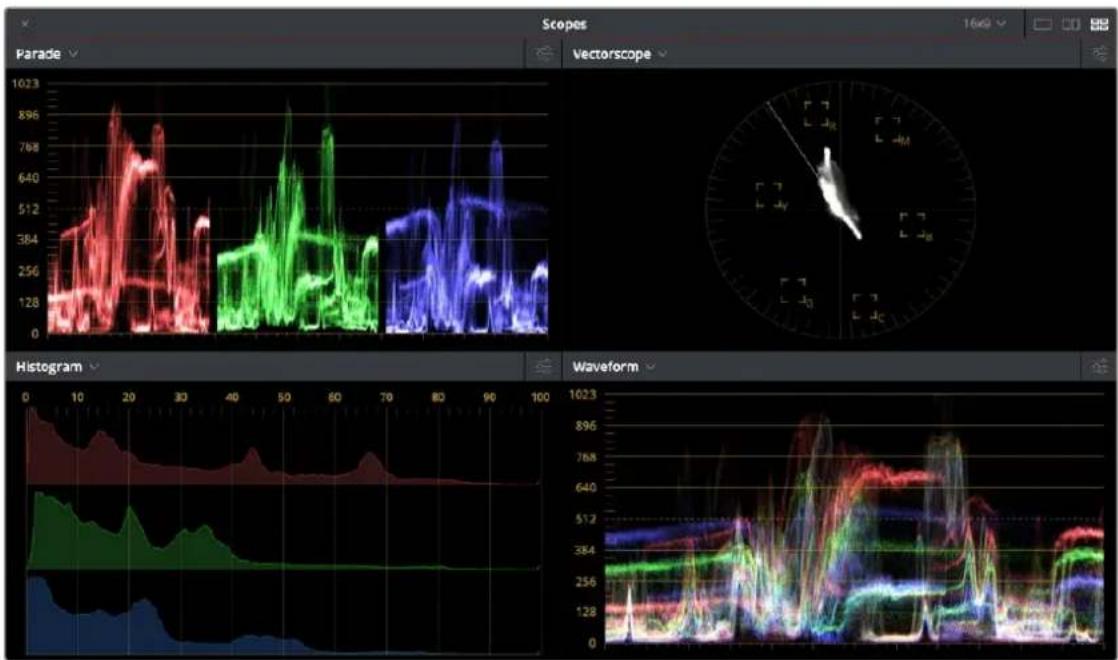Open the 16x9 aspect ratio dropdown
Screen dimensions: 1118x660
point(985,24)
